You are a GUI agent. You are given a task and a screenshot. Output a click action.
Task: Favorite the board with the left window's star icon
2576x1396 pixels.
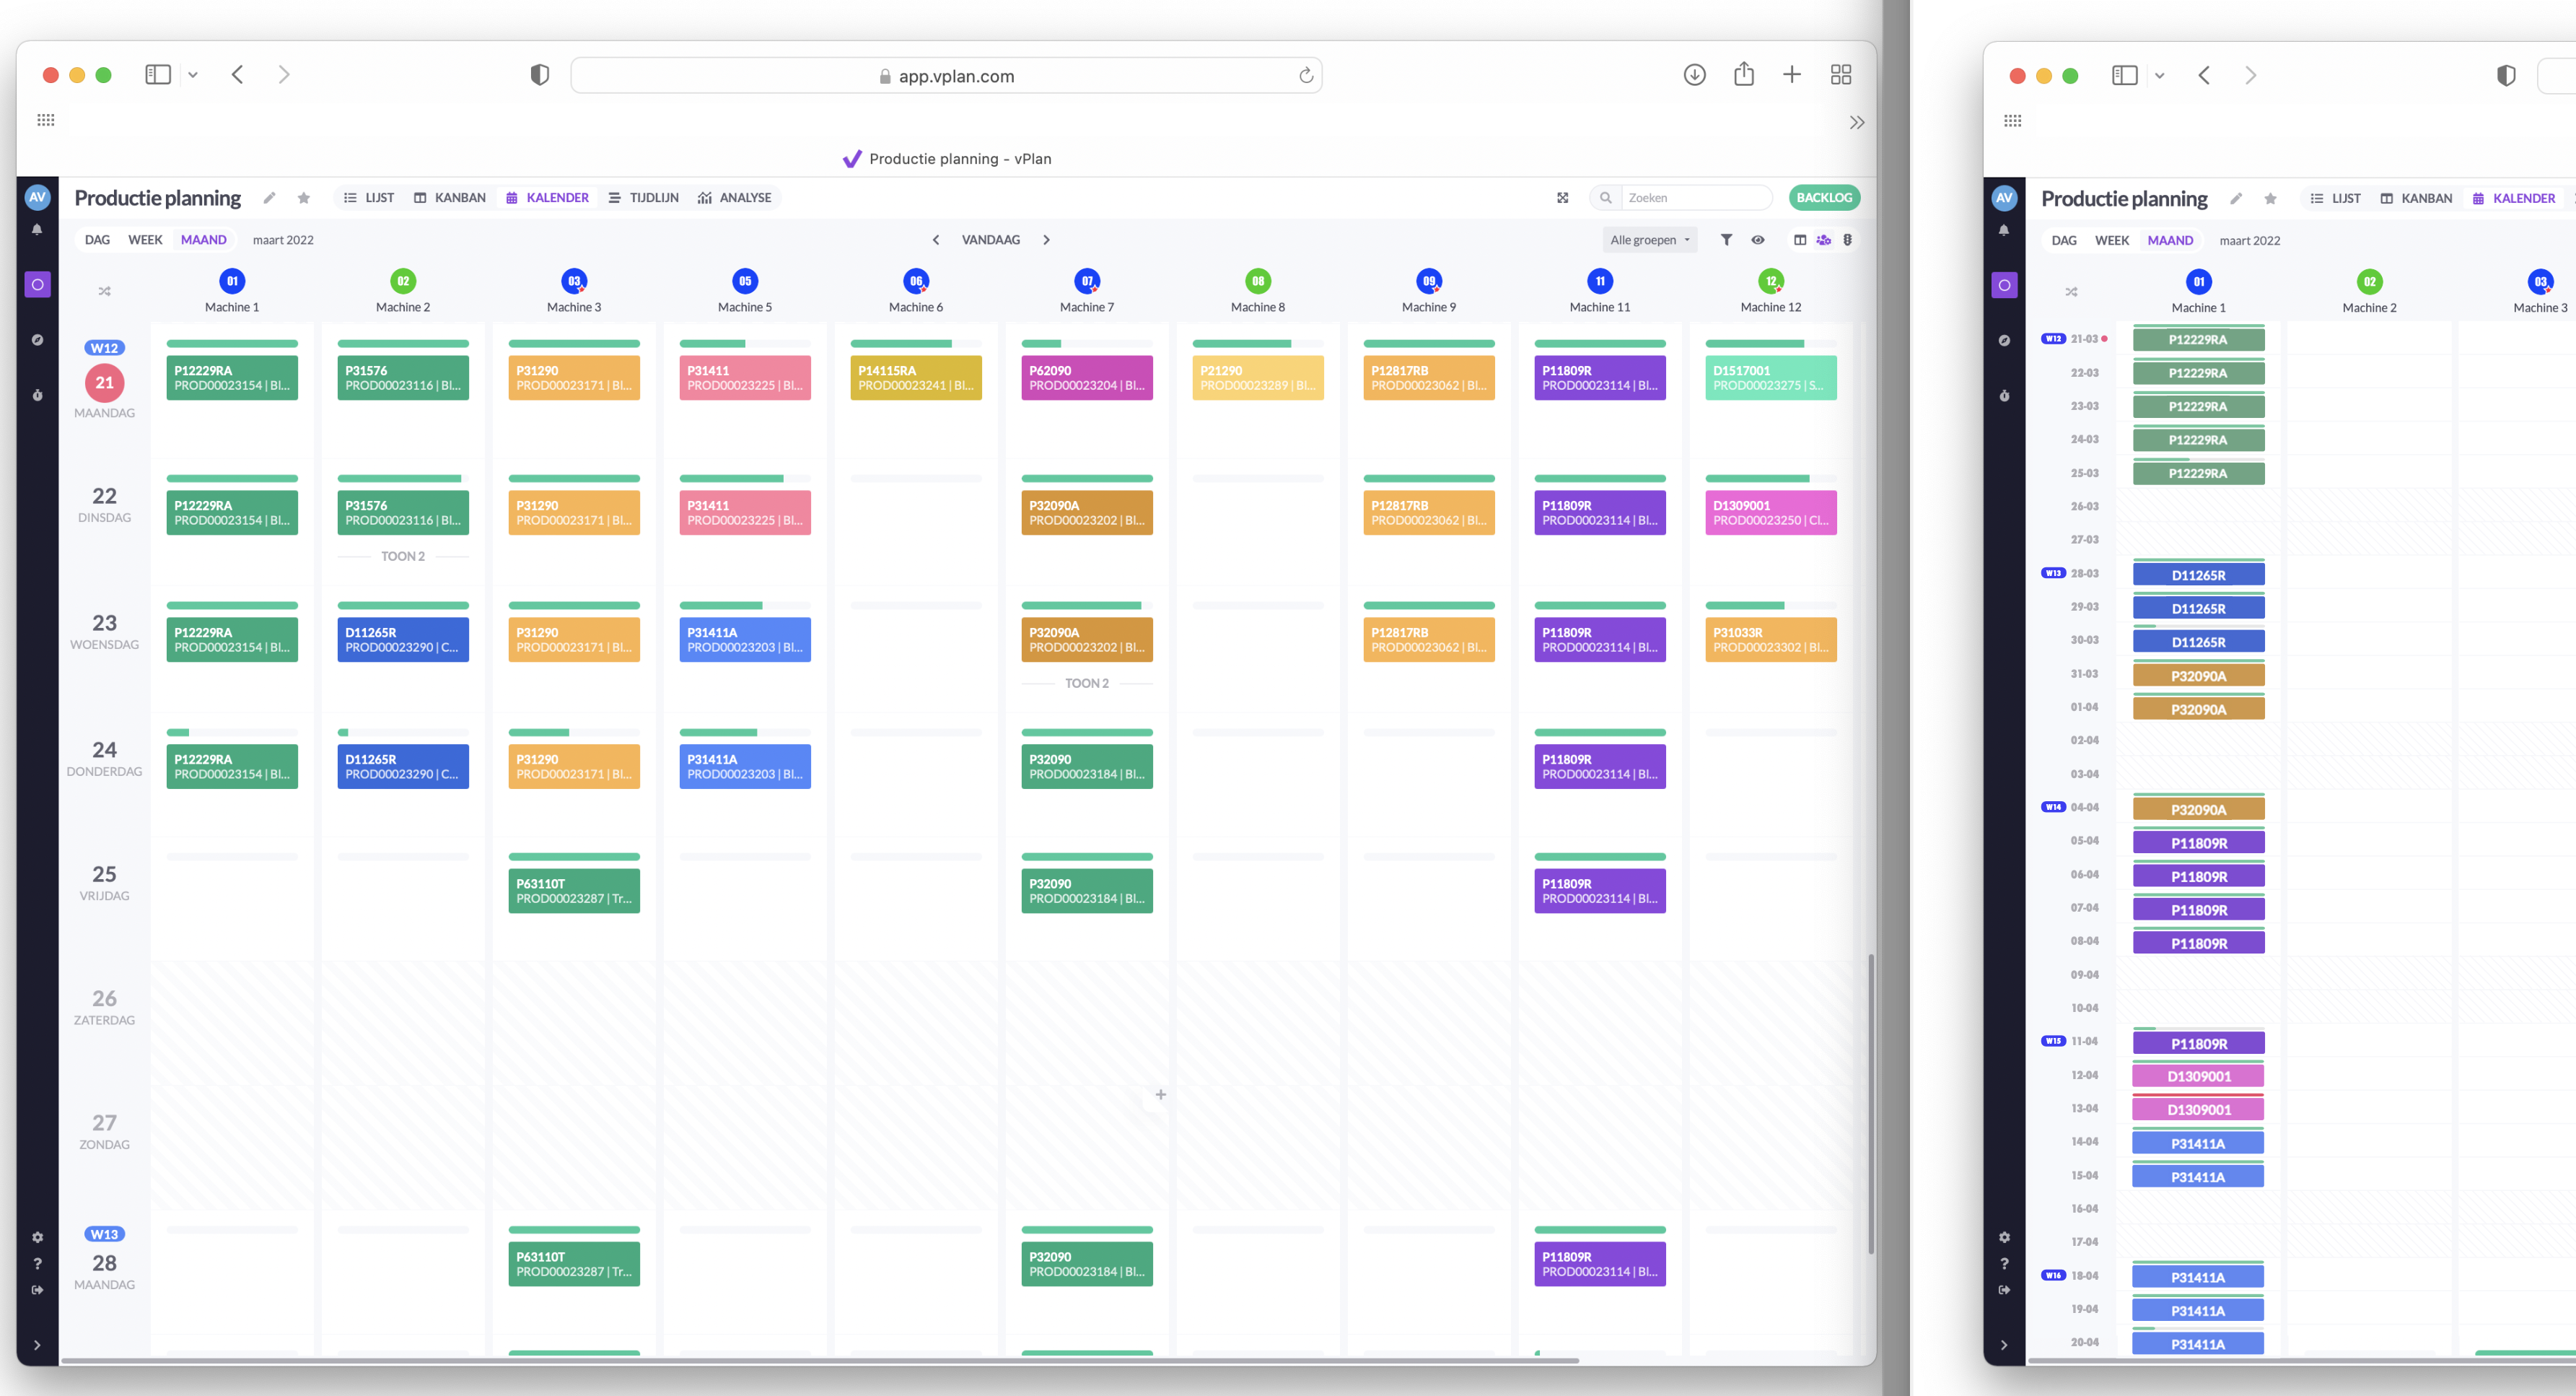tap(304, 198)
